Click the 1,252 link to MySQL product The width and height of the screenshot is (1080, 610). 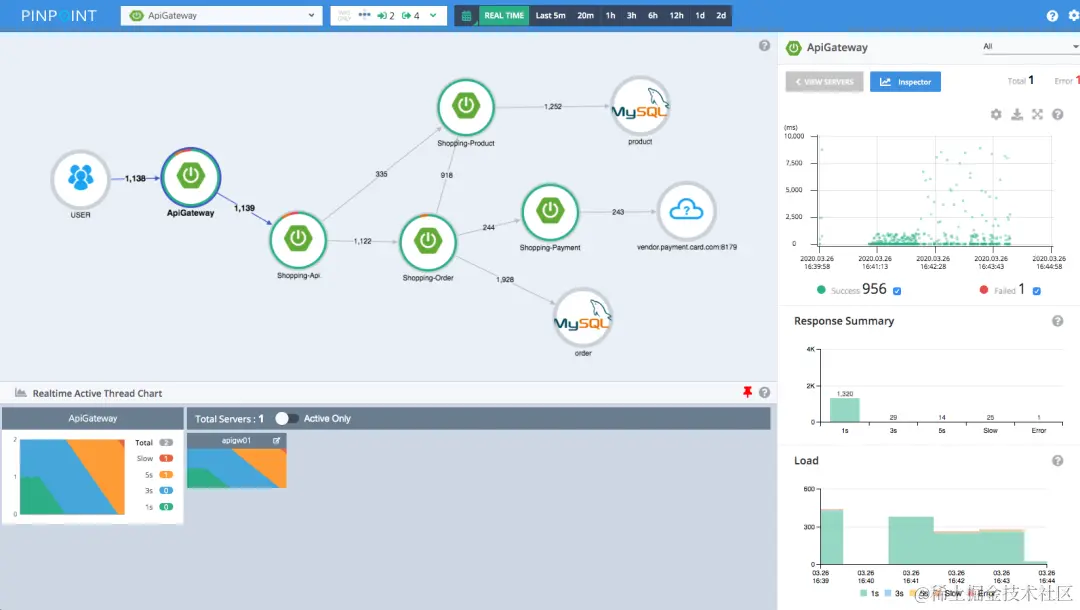click(x=552, y=107)
